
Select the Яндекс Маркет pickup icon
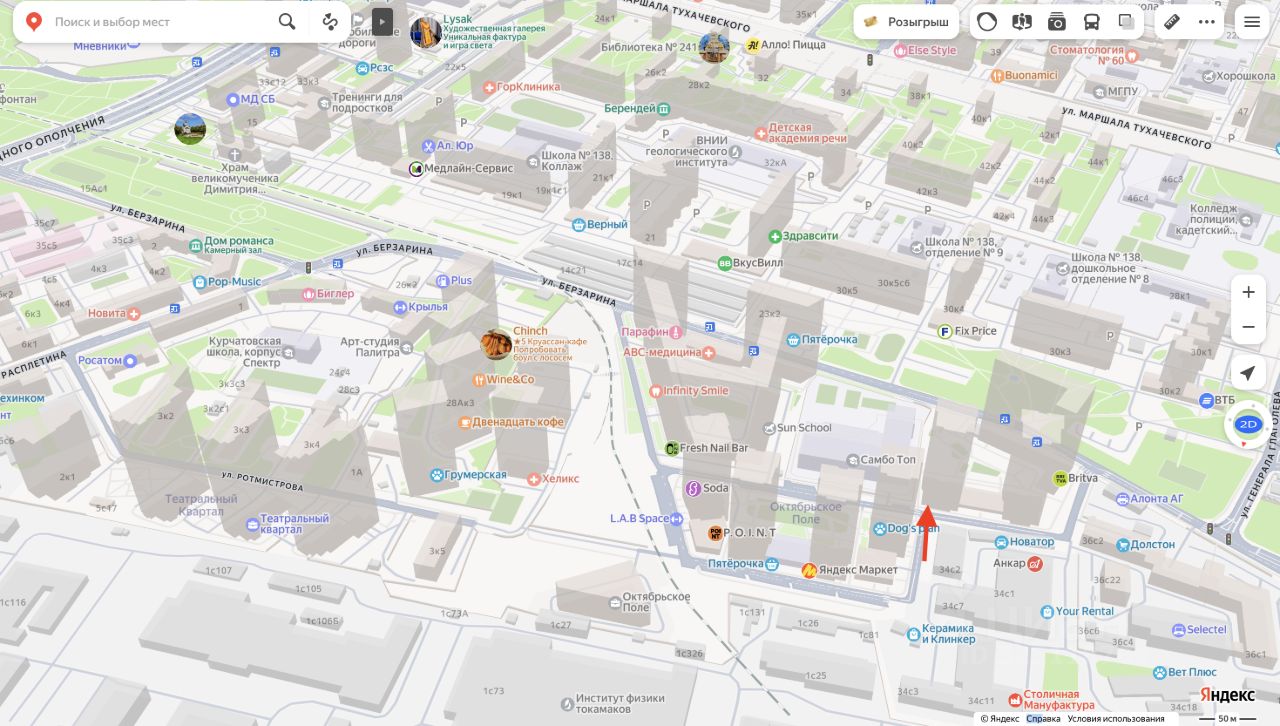point(809,570)
